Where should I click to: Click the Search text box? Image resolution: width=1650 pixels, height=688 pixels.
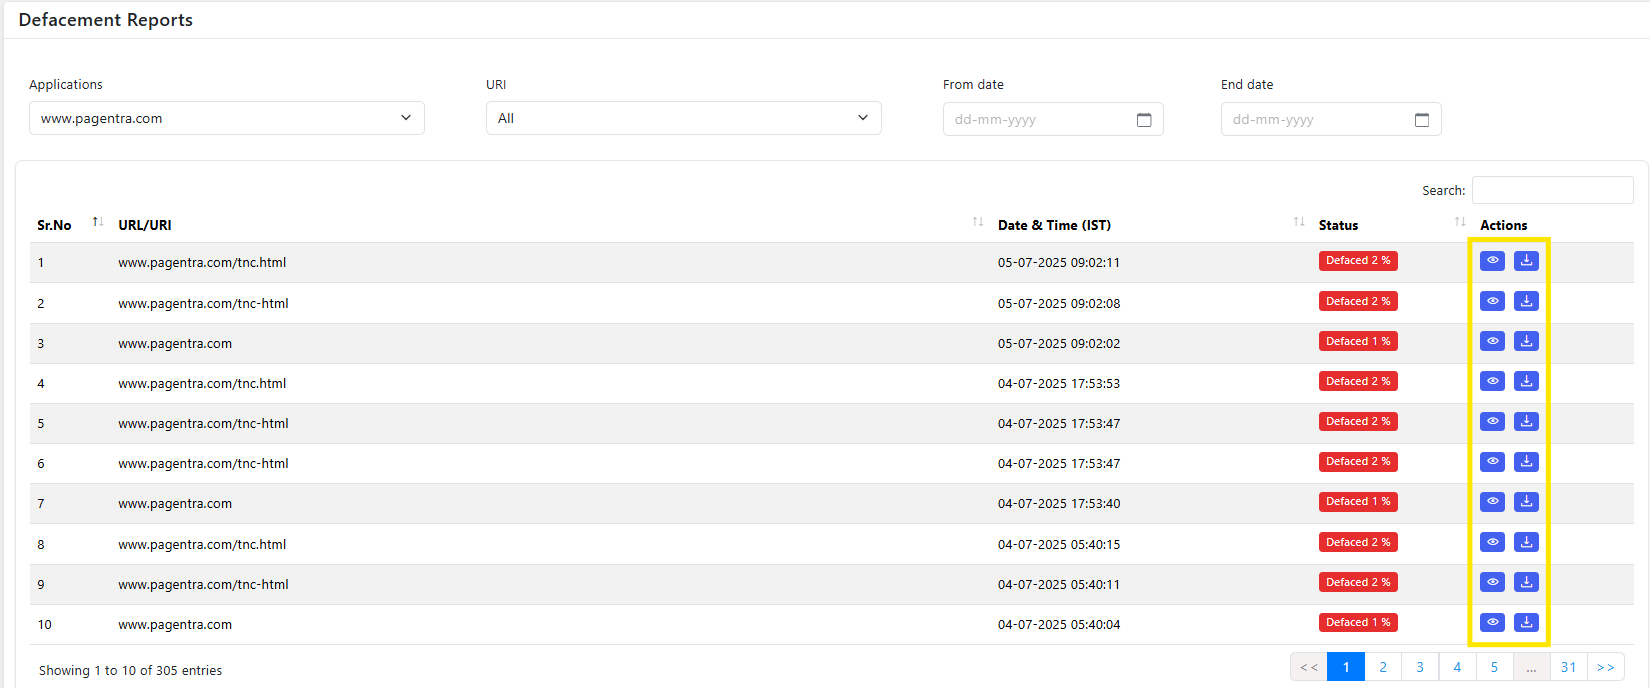pyautogui.click(x=1553, y=190)
